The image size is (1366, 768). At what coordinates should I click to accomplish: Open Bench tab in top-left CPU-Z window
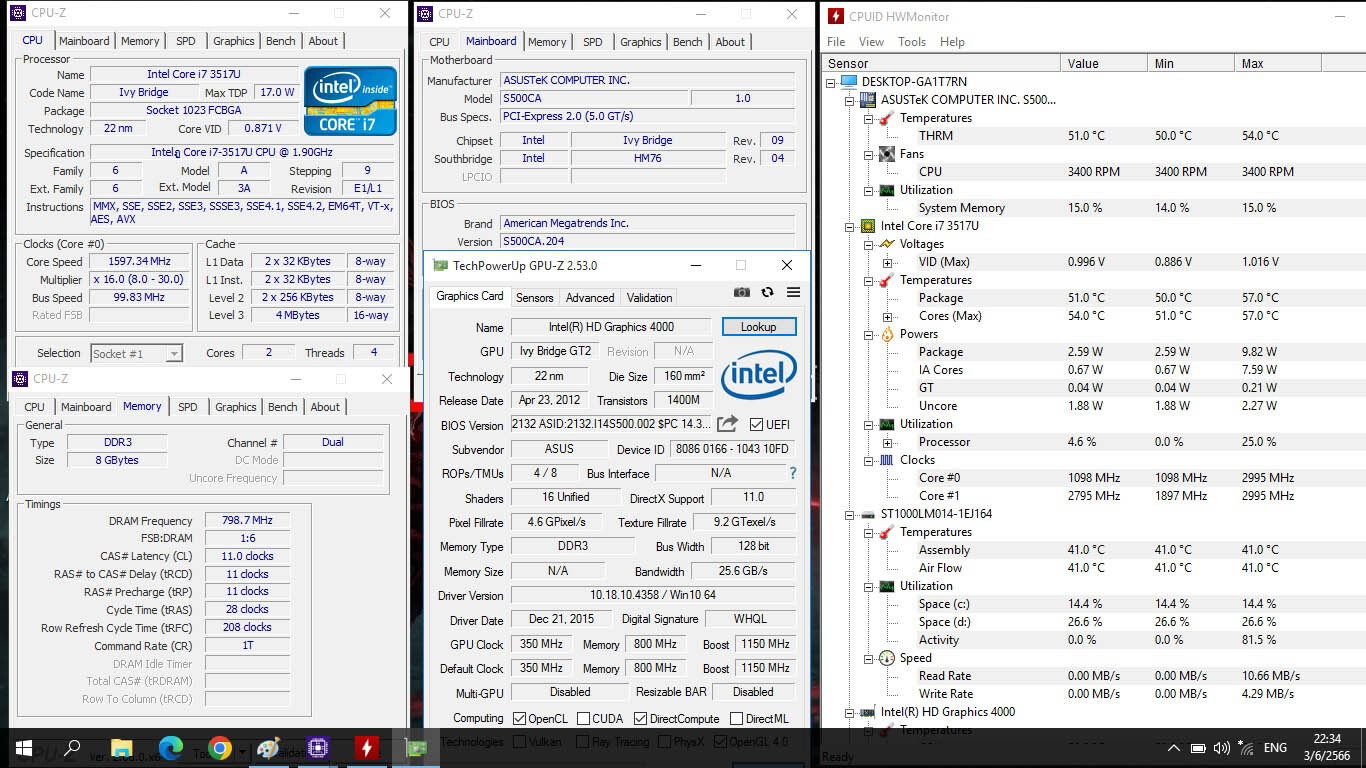(x=281, y=41)
